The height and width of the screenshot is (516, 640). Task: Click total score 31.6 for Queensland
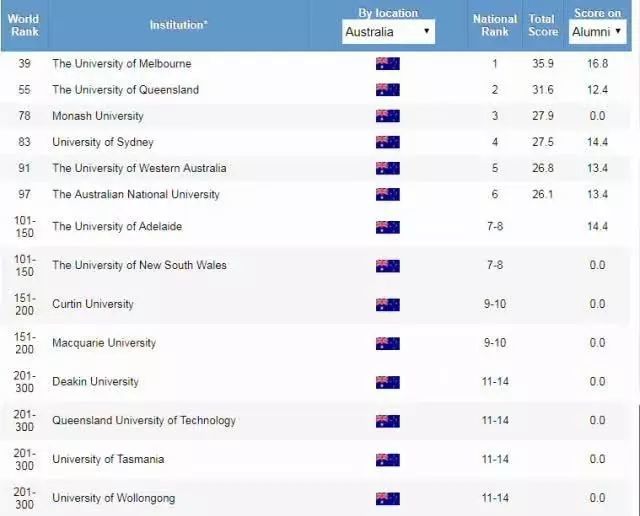pyautogui.click(x=543, y=90)
